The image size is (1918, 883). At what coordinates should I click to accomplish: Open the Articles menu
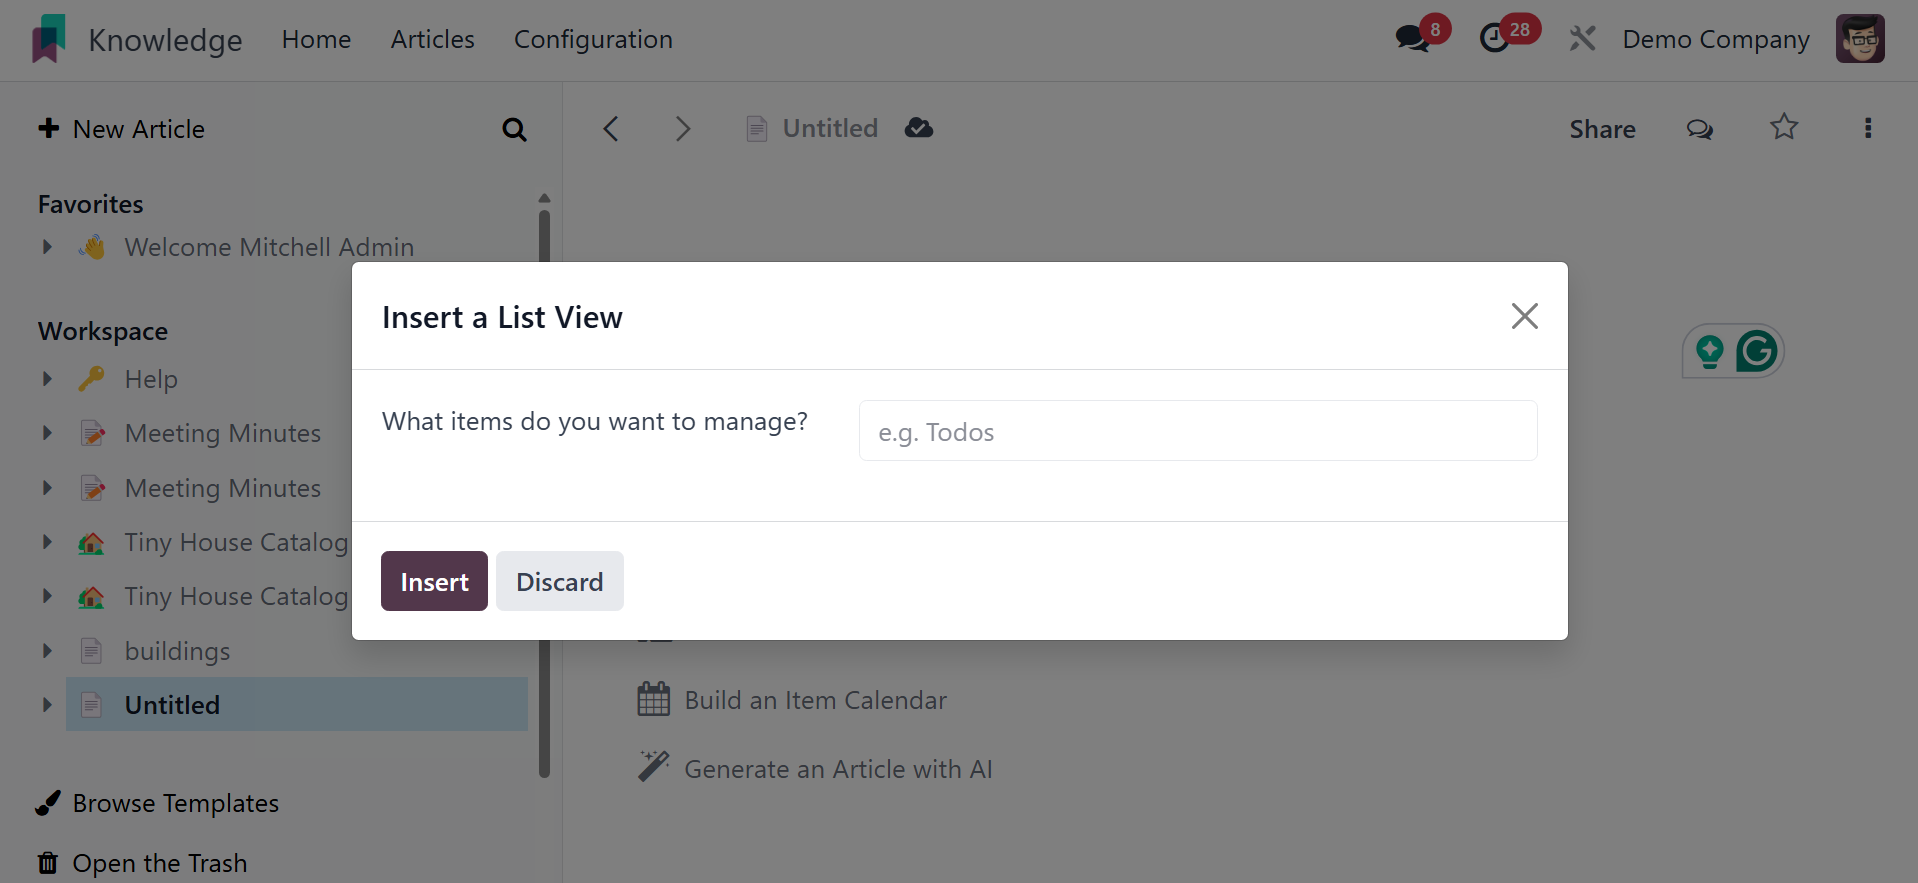click(432, 39)
